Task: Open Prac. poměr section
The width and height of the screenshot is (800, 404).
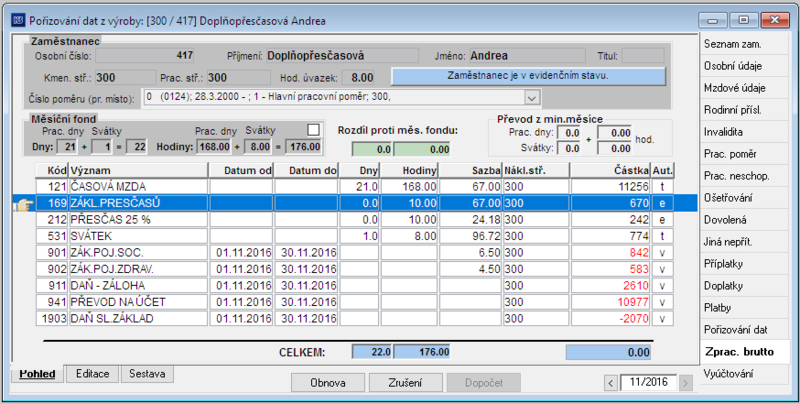Action: tap(744, 154)
